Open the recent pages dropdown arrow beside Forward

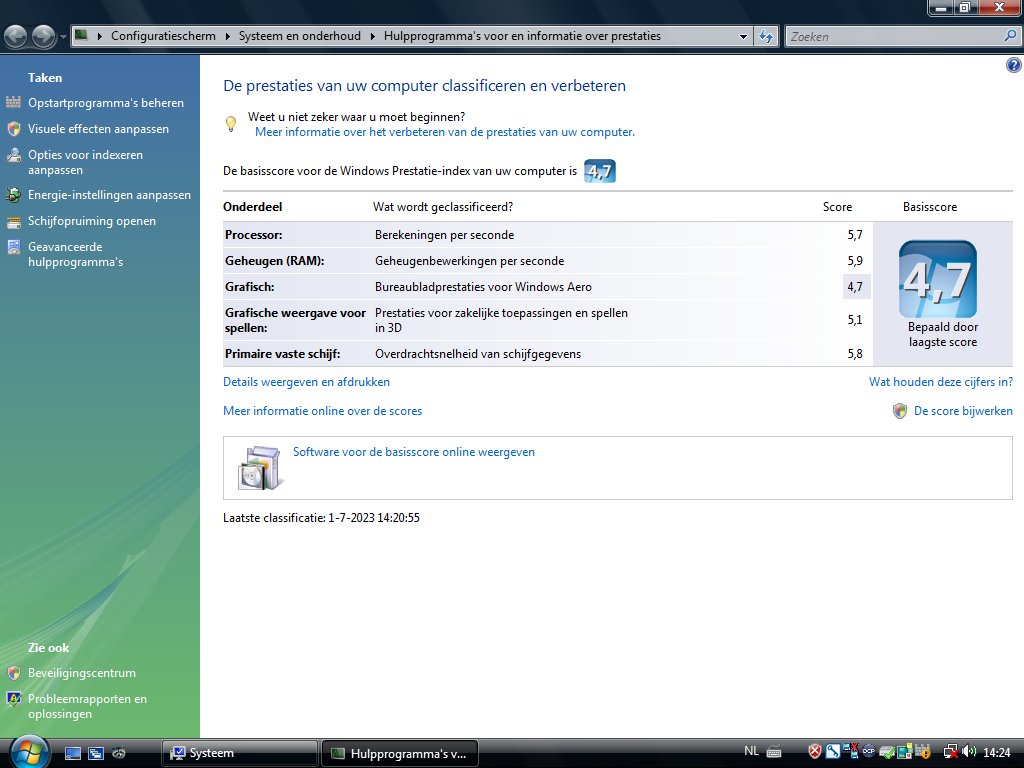63,37
